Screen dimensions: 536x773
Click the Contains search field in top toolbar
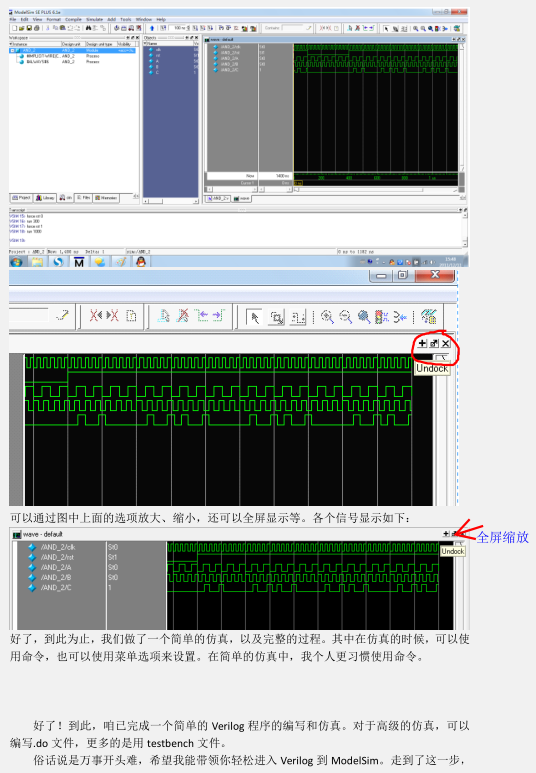(292, 28)
